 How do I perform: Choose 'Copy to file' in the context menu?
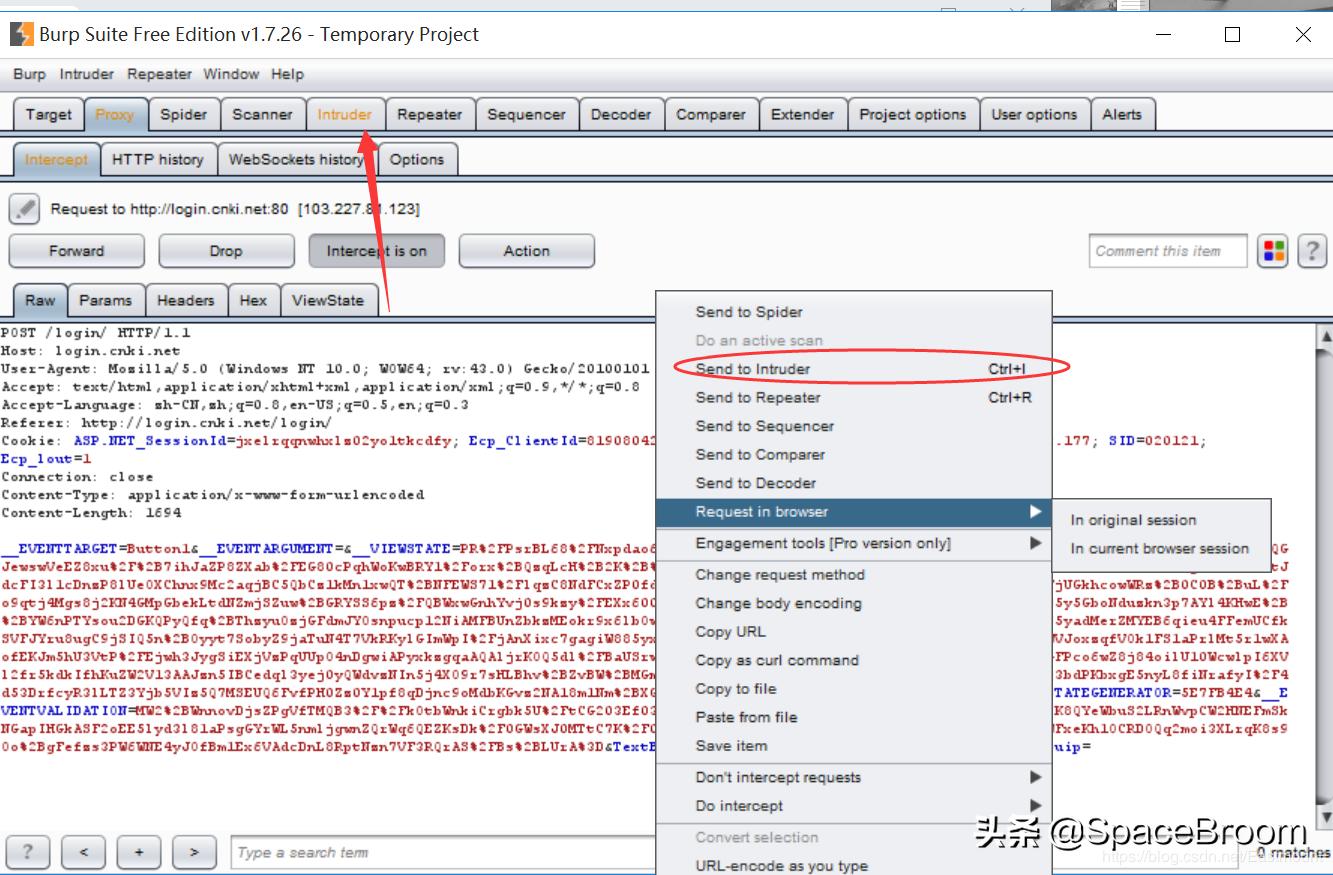click(x=854, y=689)
